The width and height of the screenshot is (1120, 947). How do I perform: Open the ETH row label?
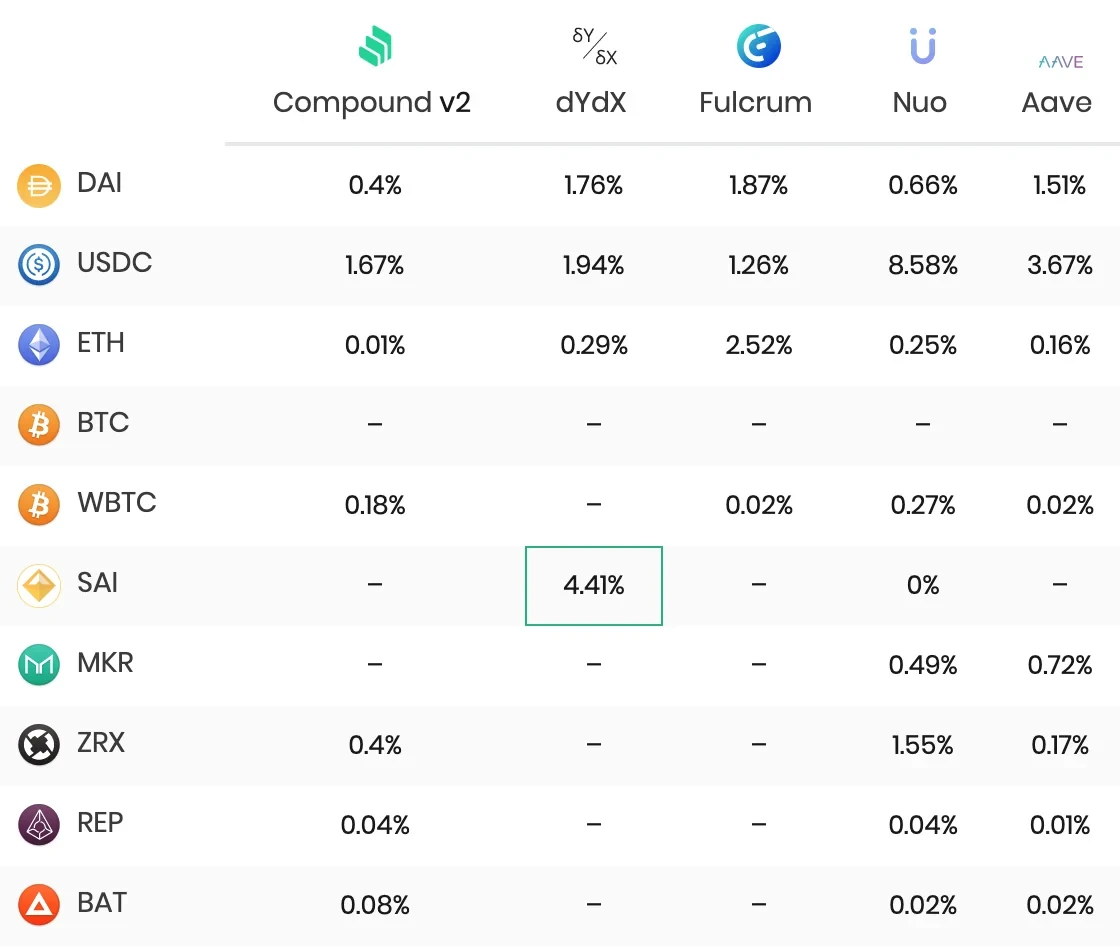point(101,343)
